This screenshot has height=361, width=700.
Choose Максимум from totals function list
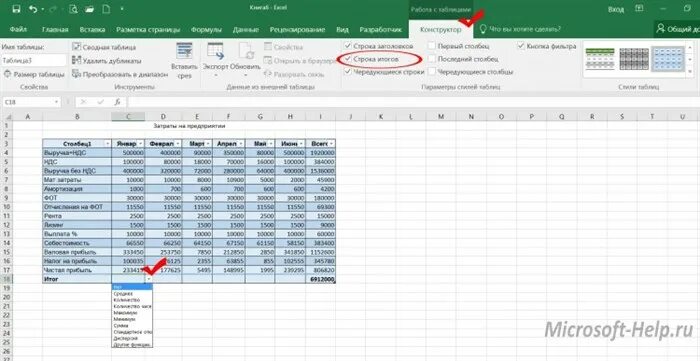click(132, 313)
